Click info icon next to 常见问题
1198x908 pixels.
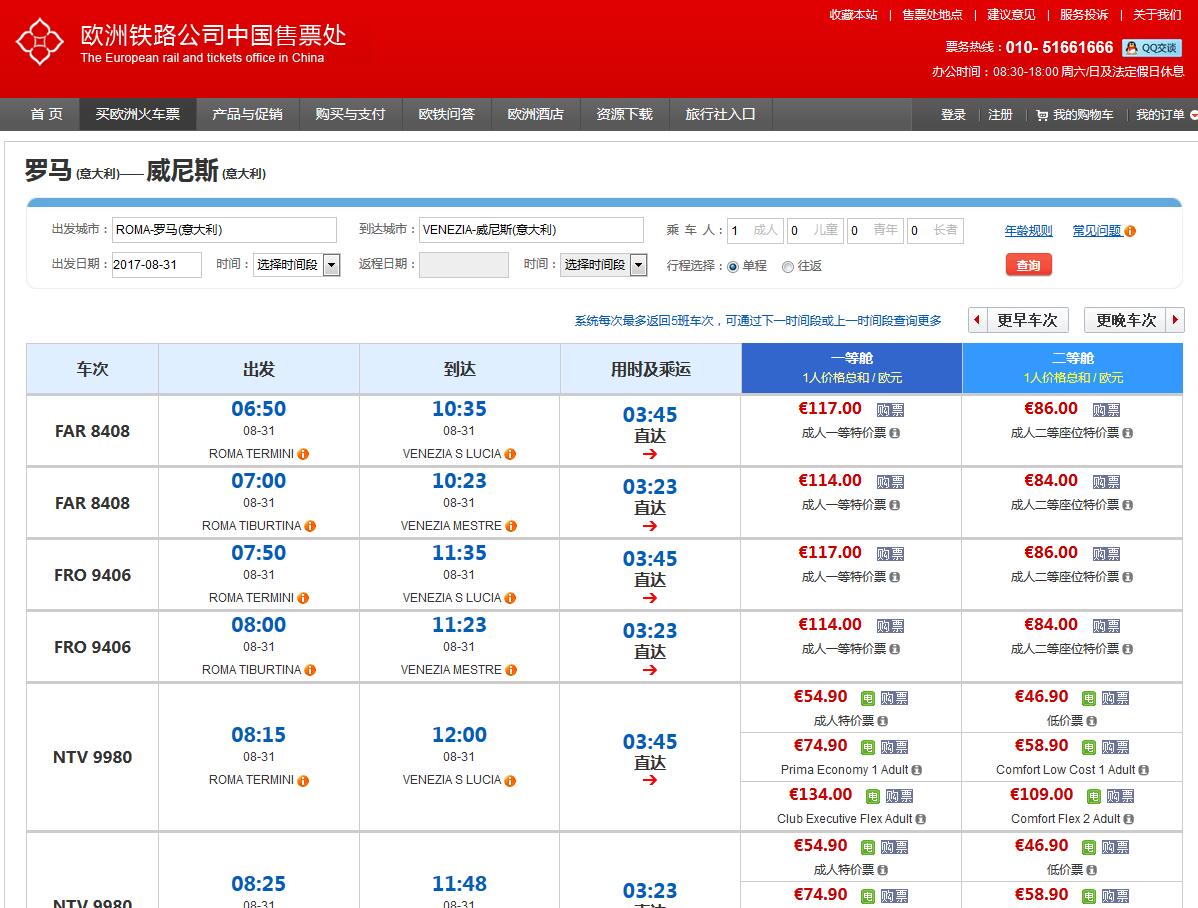[x=1130, y=231]
